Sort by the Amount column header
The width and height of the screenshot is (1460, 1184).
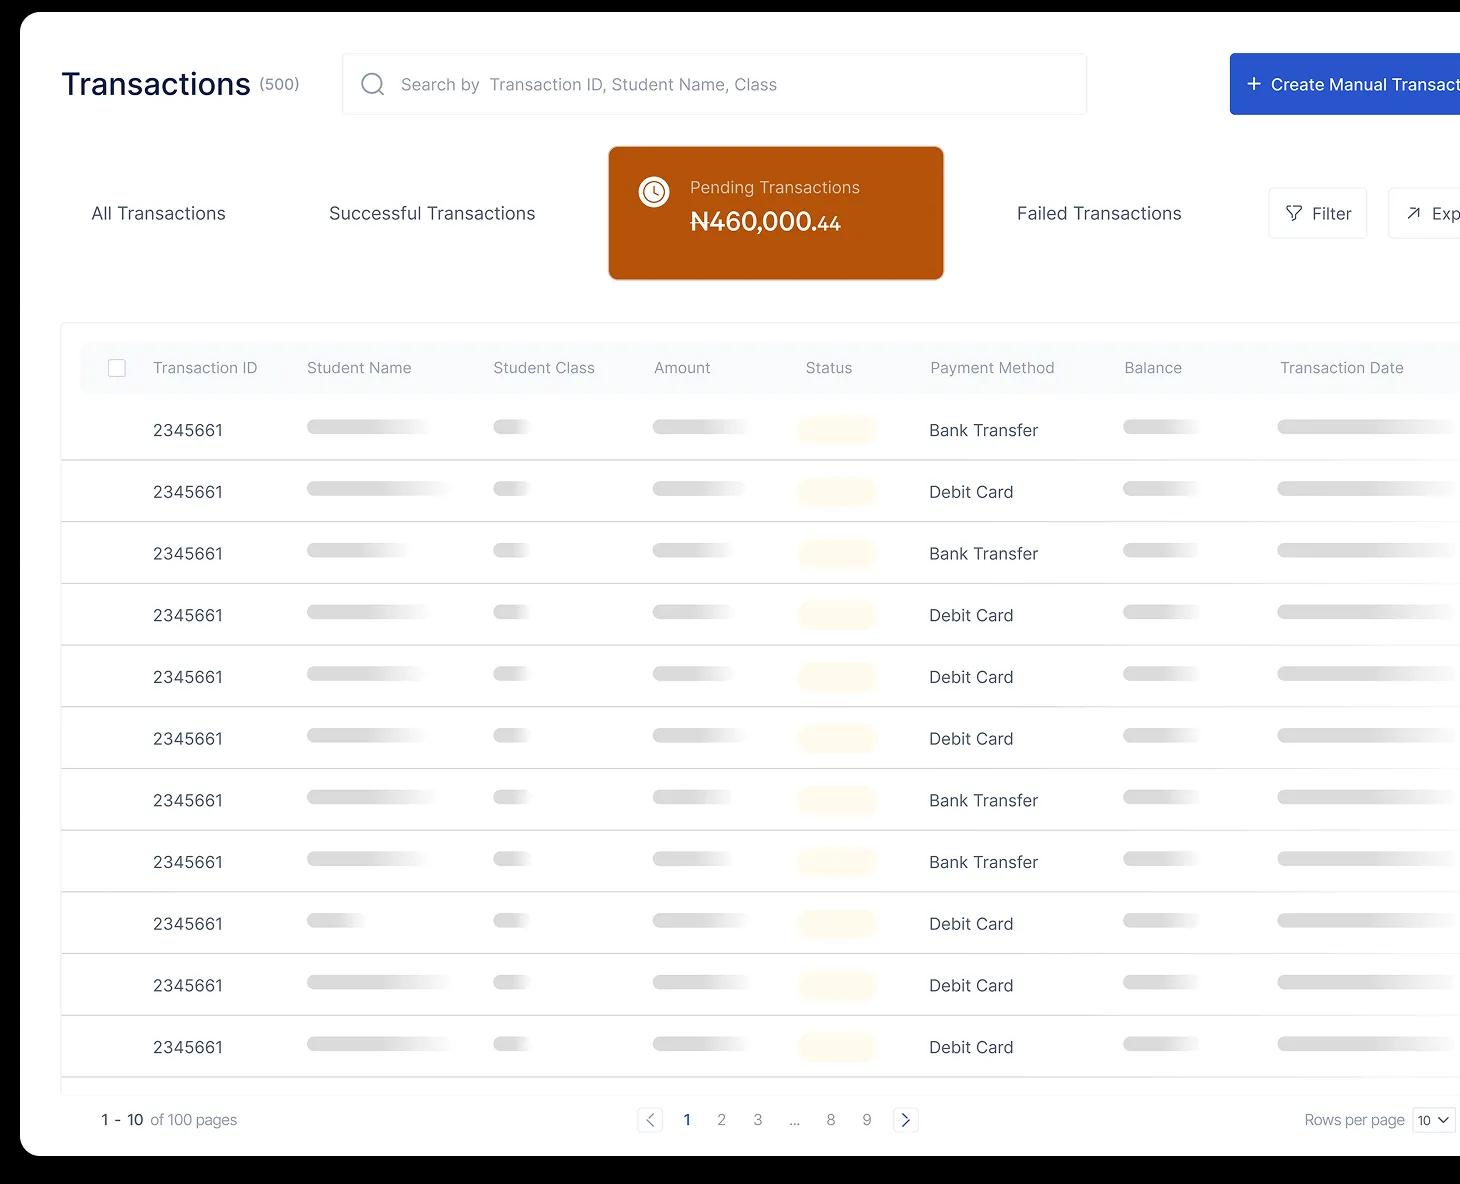(x=682, y=368)
